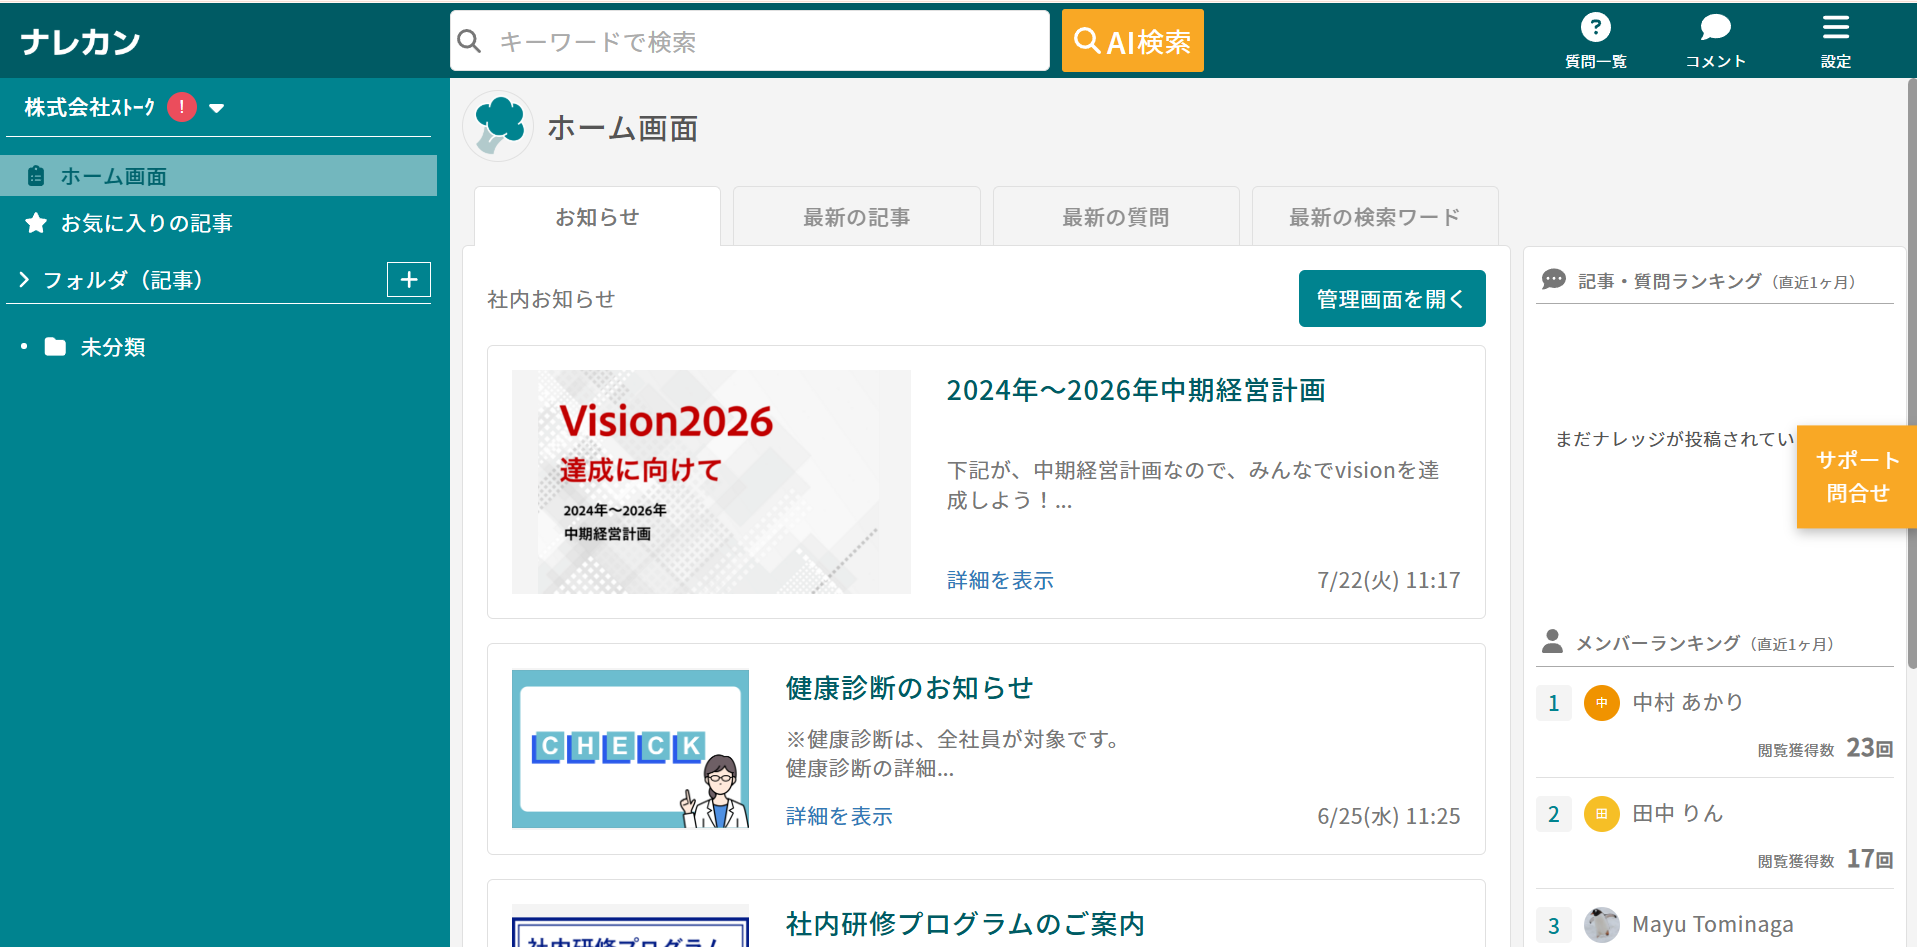Click the plus icon to add folder
1917x947 pixels.
tap(408, 280)
